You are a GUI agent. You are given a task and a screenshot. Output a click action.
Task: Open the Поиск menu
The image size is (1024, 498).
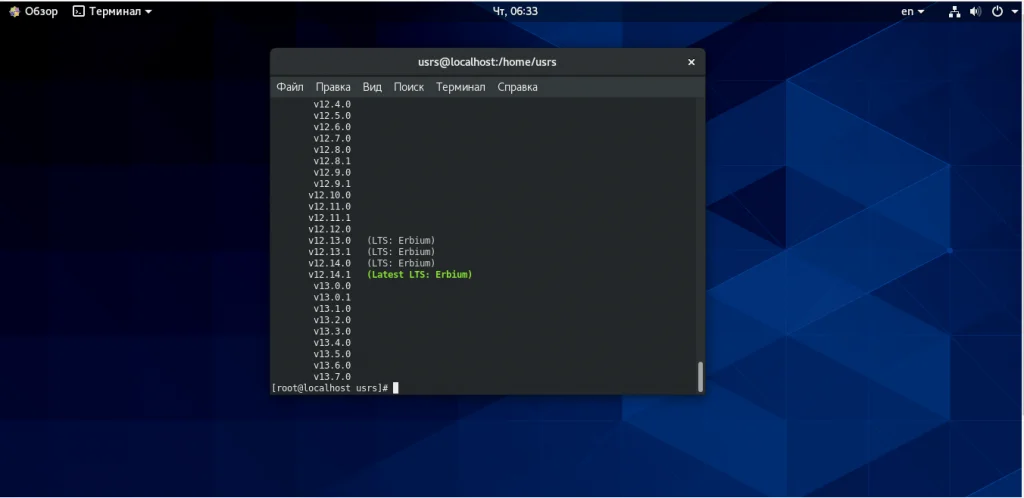(x=409, y=87)
